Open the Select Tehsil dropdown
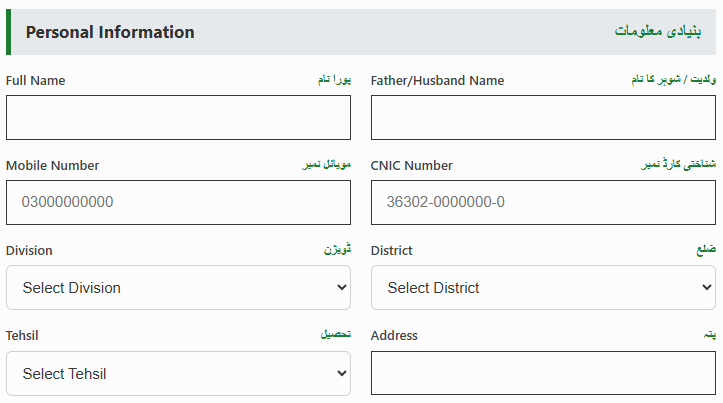Screen dimensions: 723x403 (x=178, y=374)
